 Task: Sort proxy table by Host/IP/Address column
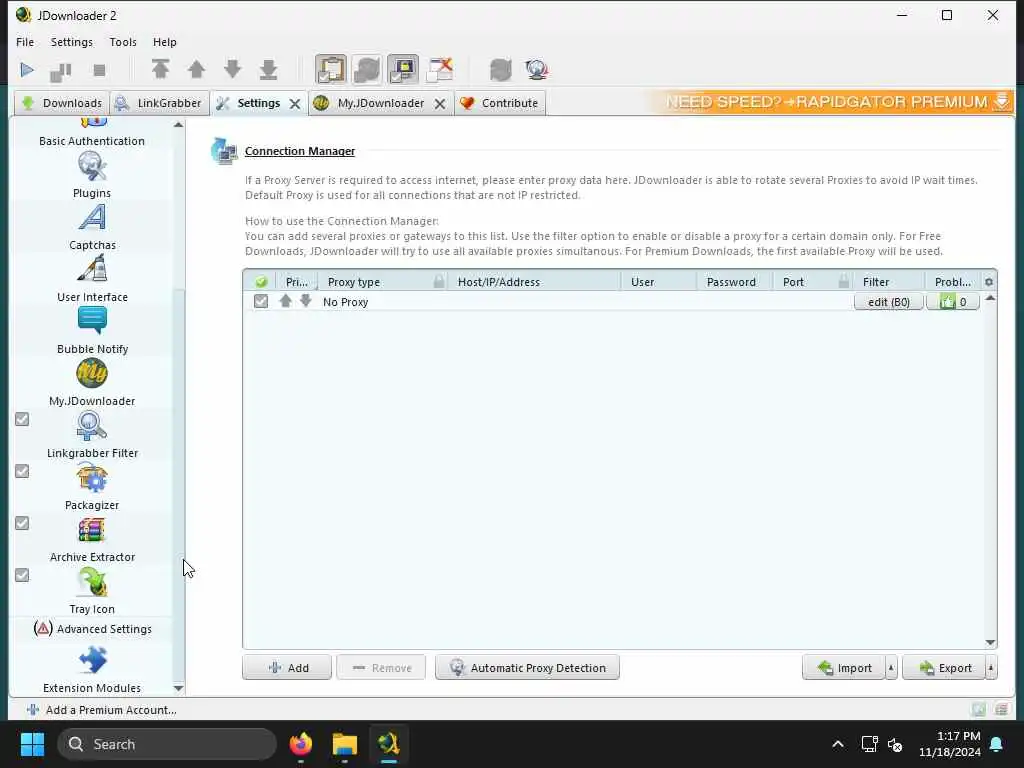(534, 281)
